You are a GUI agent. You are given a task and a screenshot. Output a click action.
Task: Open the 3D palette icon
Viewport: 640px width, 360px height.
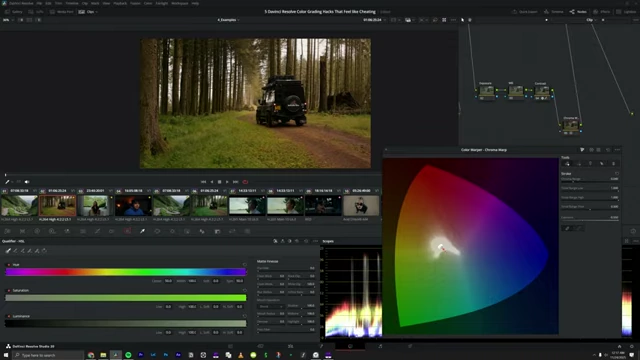coord(247,231)
